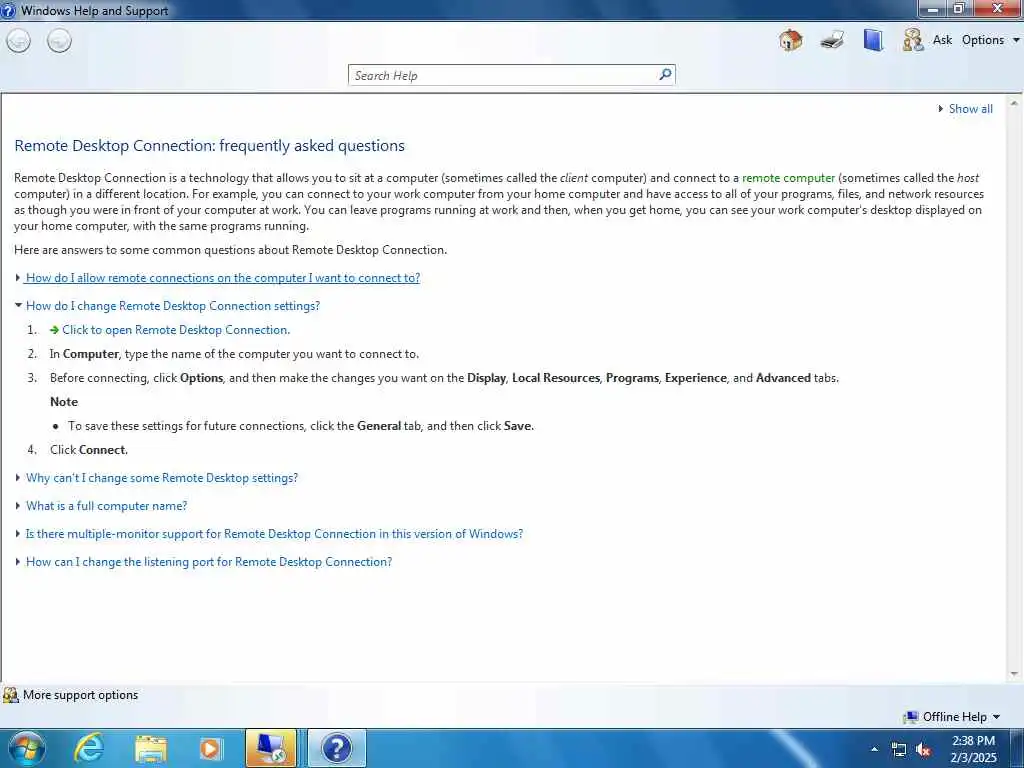Click to open Remote Desktop Connection link
Viewport: 1024px width, 768px height.
pos(176,330)
